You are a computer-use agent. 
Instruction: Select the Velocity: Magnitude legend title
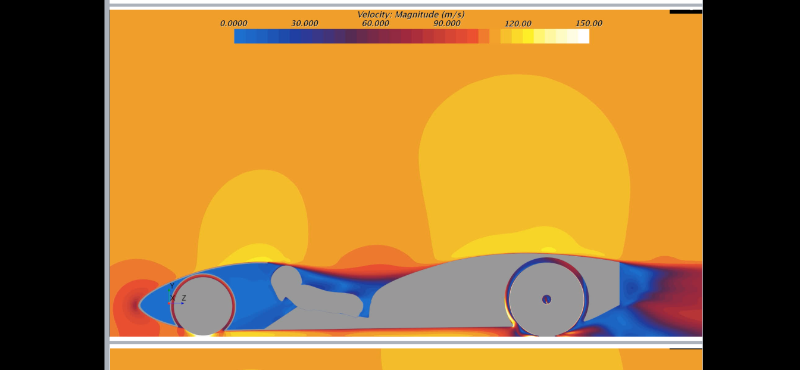point(411,14)
